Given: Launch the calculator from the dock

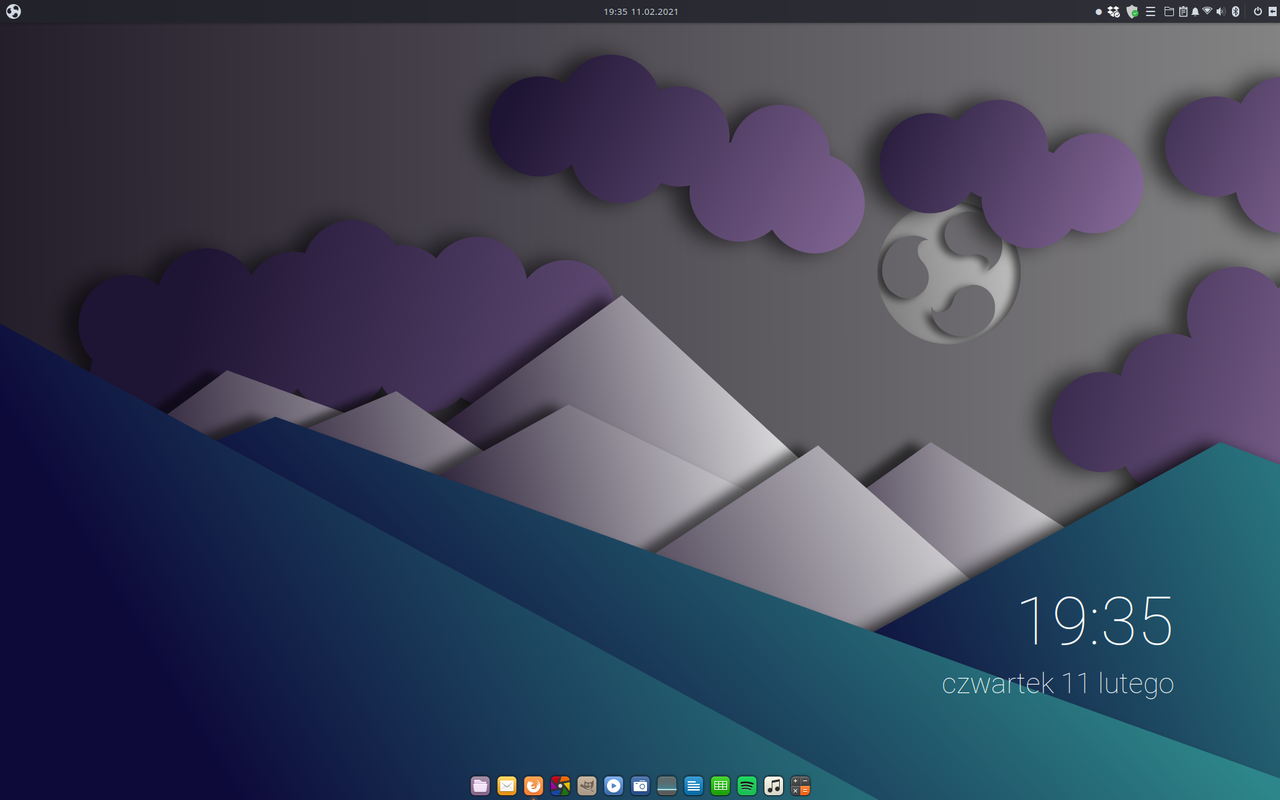Looking at the screenshot, I should point(800,786).
